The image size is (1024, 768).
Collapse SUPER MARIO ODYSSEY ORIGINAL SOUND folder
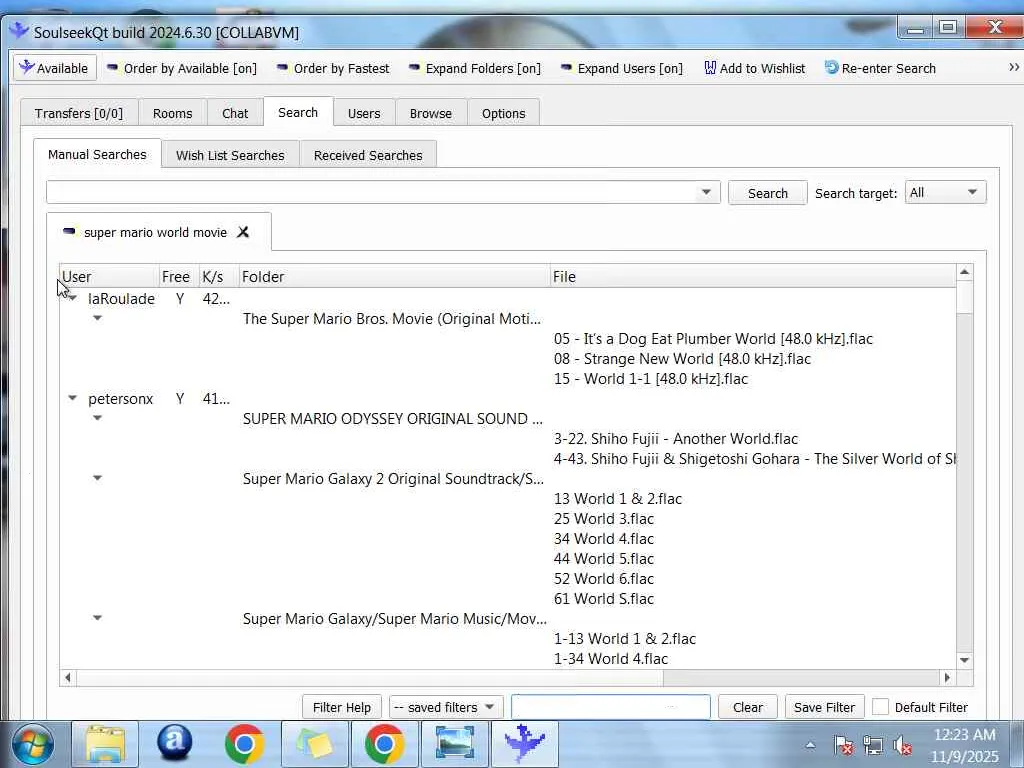click(97, 418)
